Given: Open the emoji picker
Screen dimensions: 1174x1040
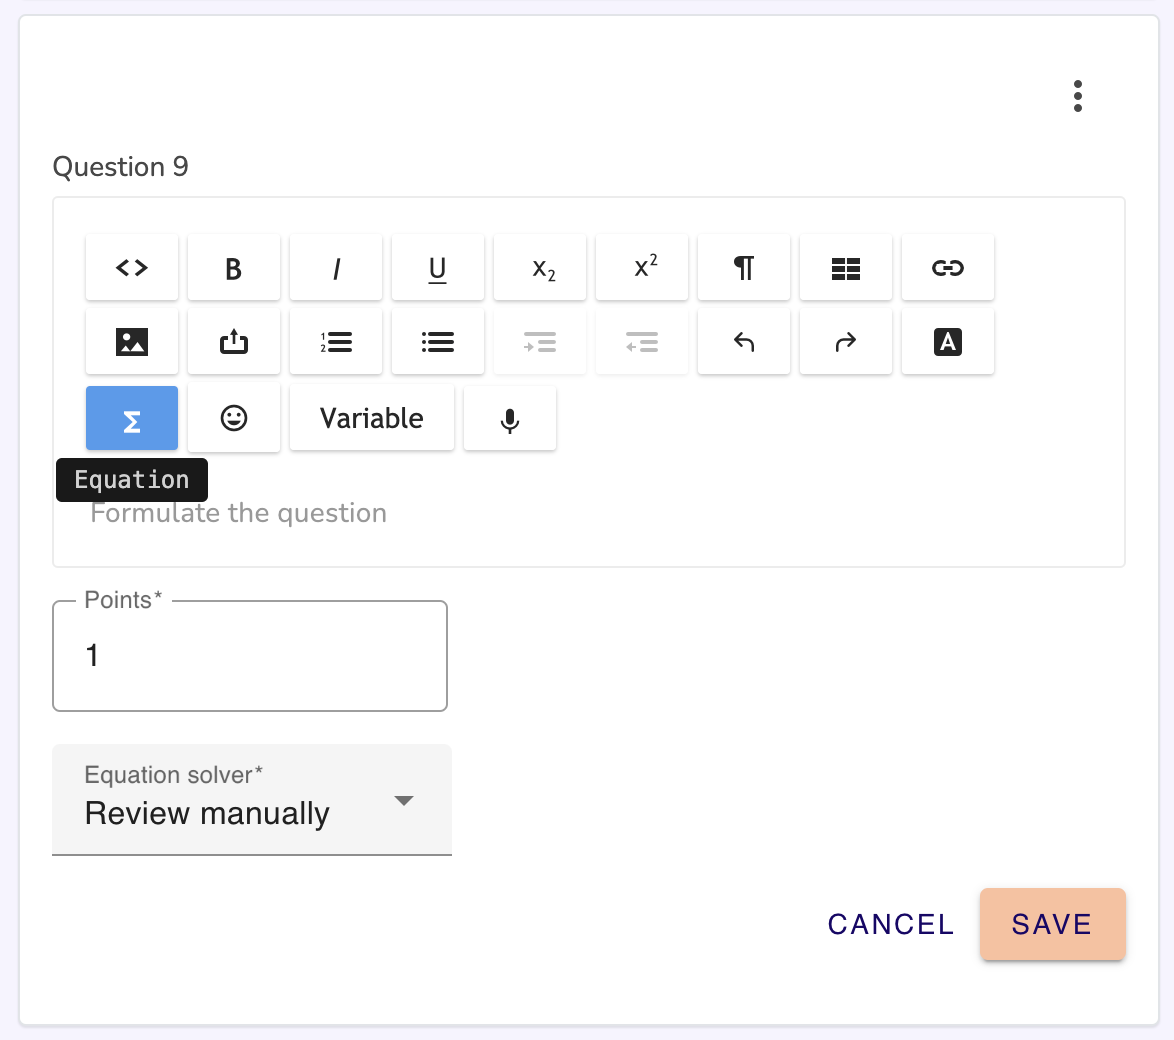Looking at the screenshot, I should tap(234, 418).
